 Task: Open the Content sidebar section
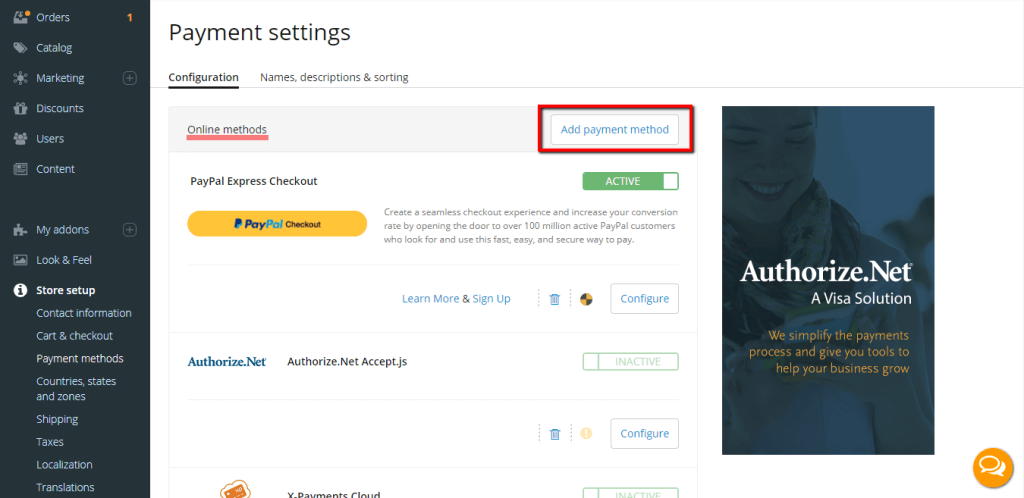[x=56, y=169]
